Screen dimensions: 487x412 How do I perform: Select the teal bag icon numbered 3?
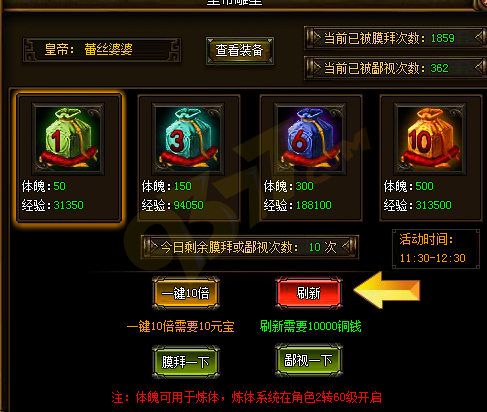(188, 139)
